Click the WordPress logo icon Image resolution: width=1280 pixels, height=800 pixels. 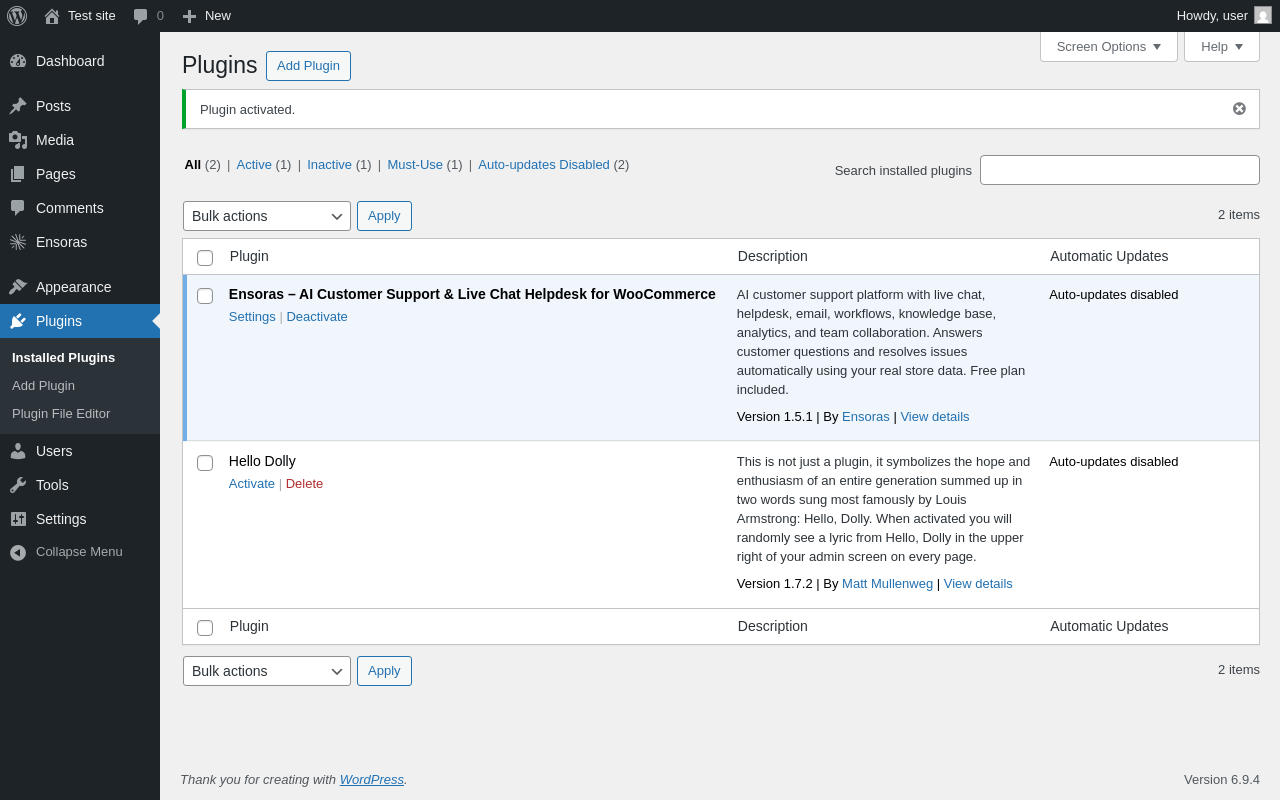(x=17, y=16)
